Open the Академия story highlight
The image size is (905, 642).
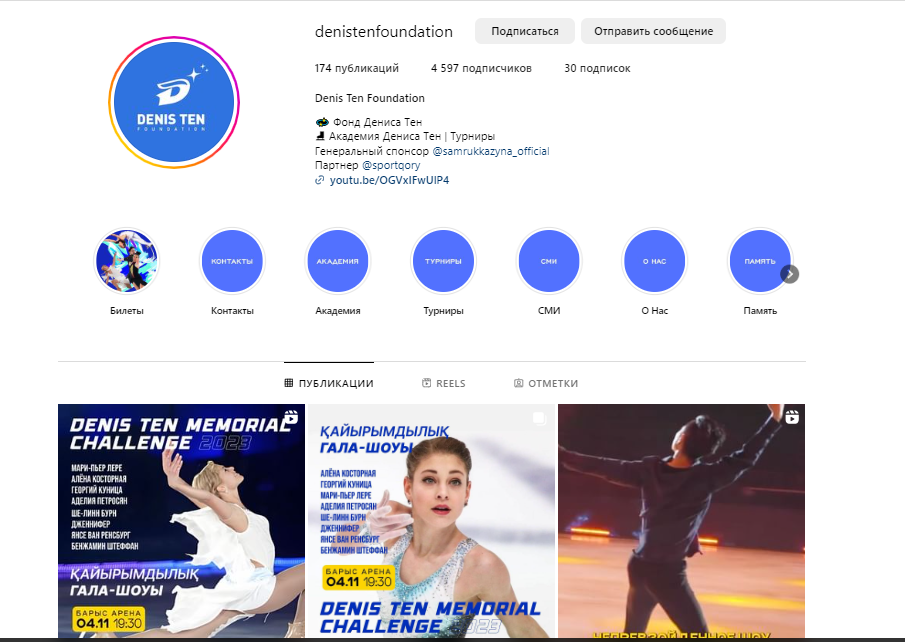point(338,261)
